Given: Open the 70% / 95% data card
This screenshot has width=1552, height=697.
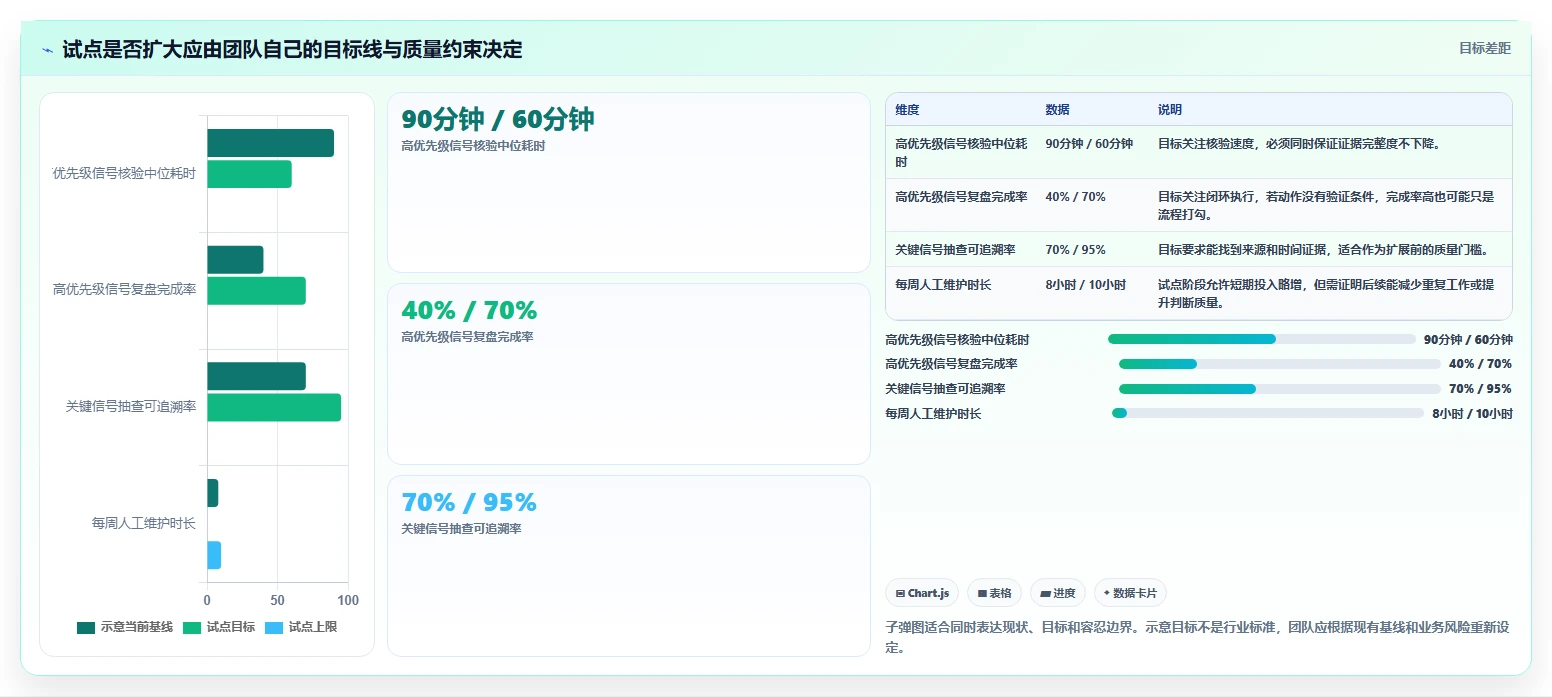Looking at the screenshot, I should [629, 566].
